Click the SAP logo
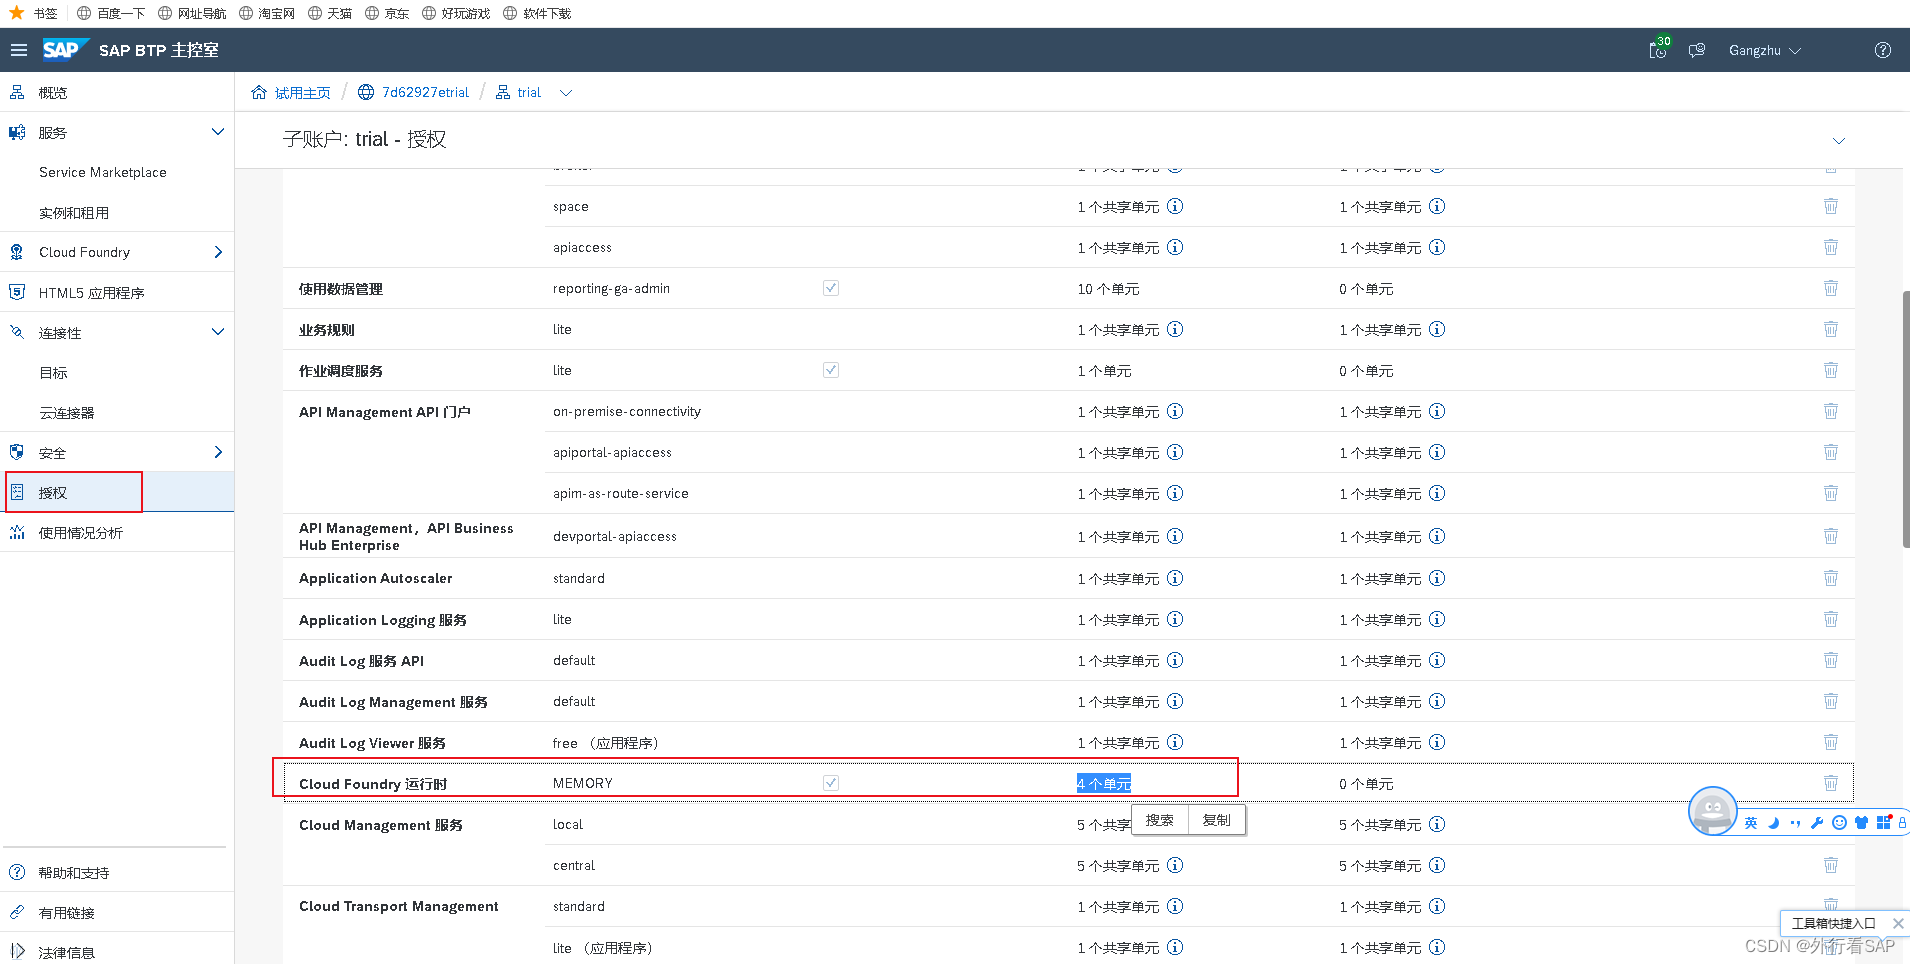The height and width of the screenshot is (964, 1910). point(65,49)
